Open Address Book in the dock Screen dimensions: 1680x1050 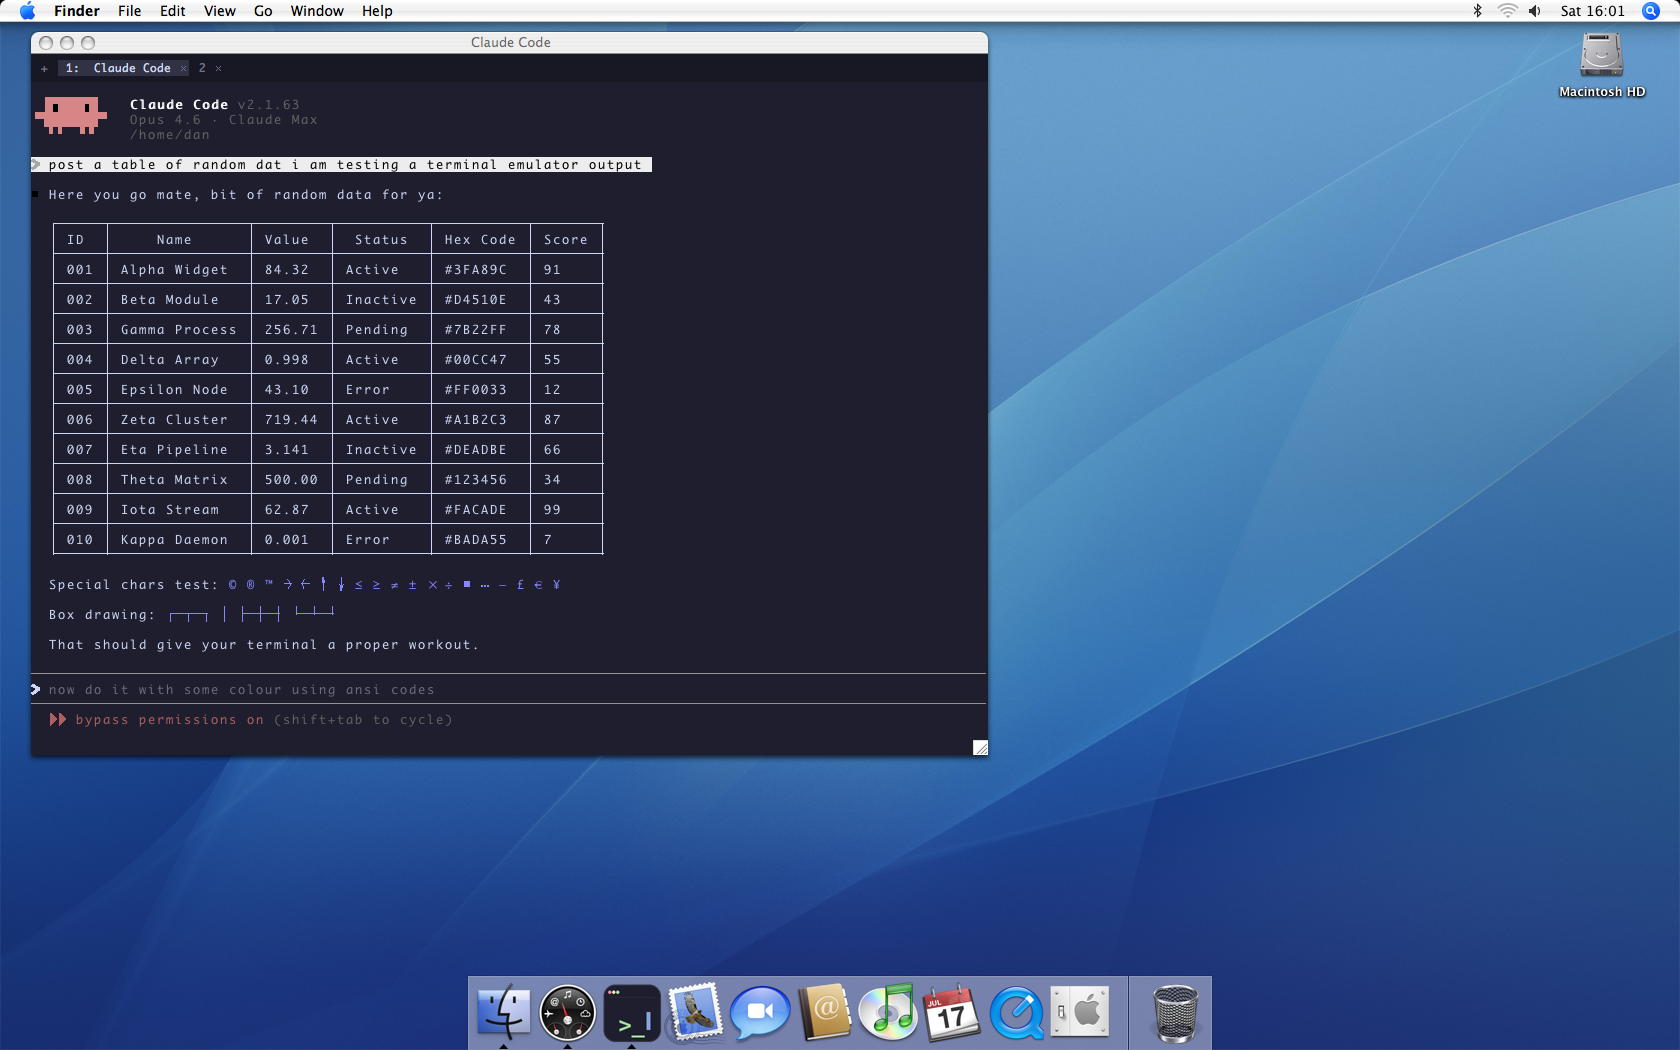(824, 1012)
